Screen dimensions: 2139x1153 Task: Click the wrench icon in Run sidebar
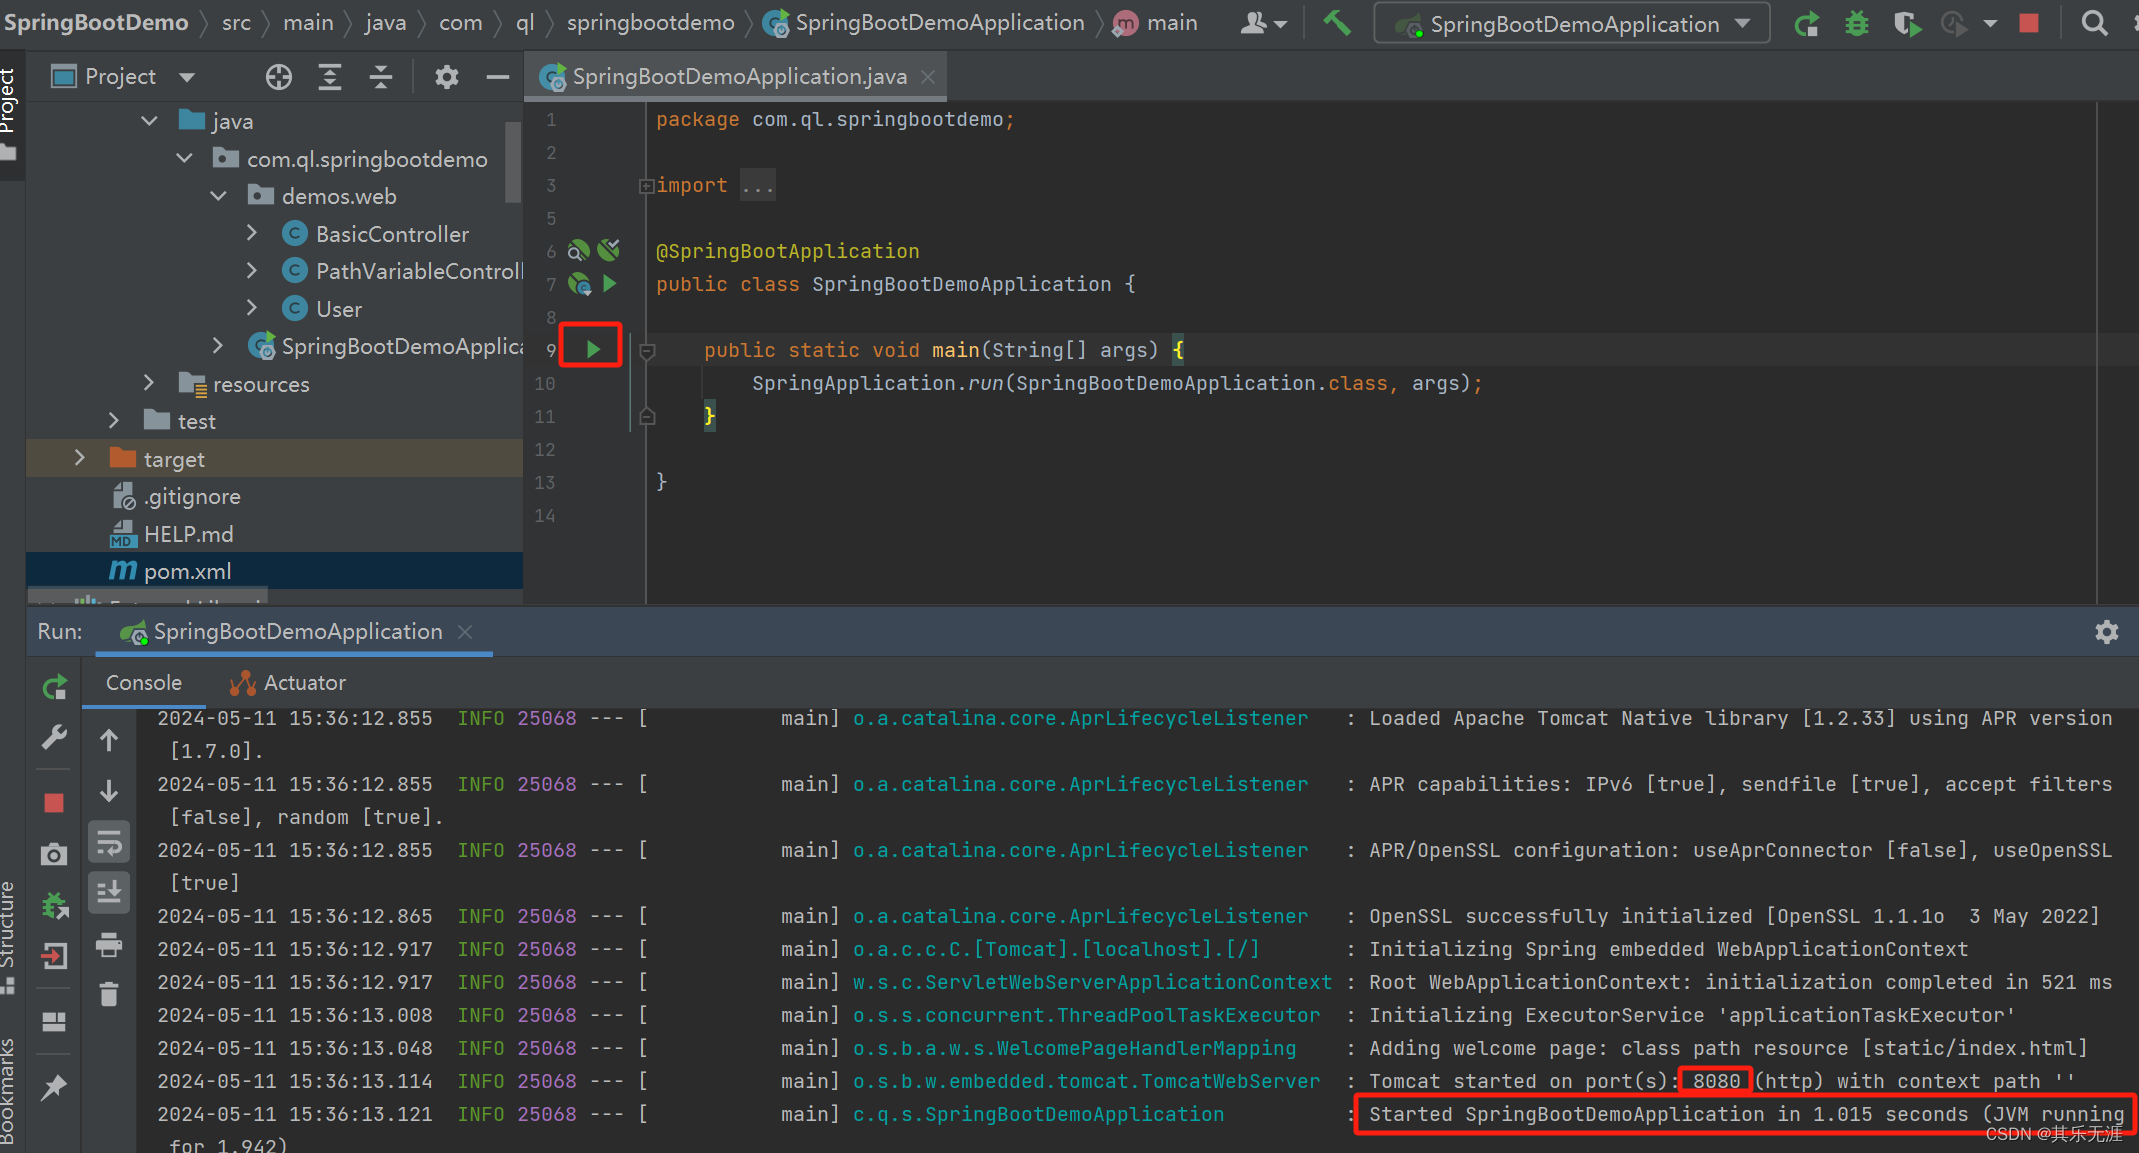click(54, 738)
